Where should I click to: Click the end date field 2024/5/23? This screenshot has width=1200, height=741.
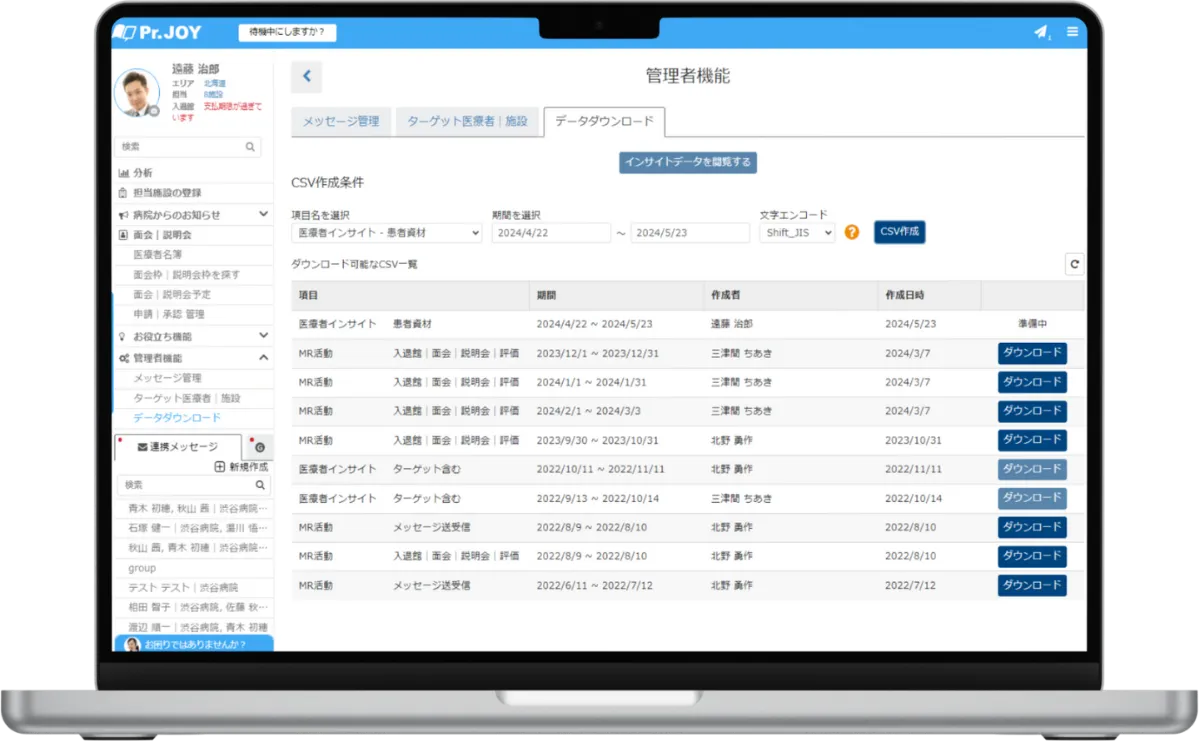690,232
